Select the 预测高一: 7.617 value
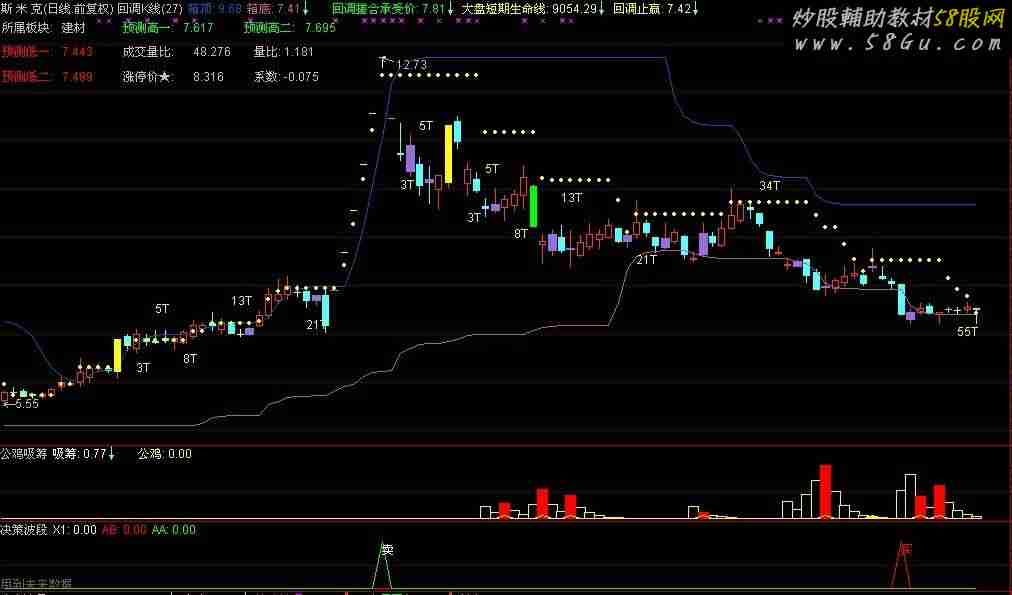The height and width of the screenshot is (595, 1012). pyautogui.click(x=168, y=28)
